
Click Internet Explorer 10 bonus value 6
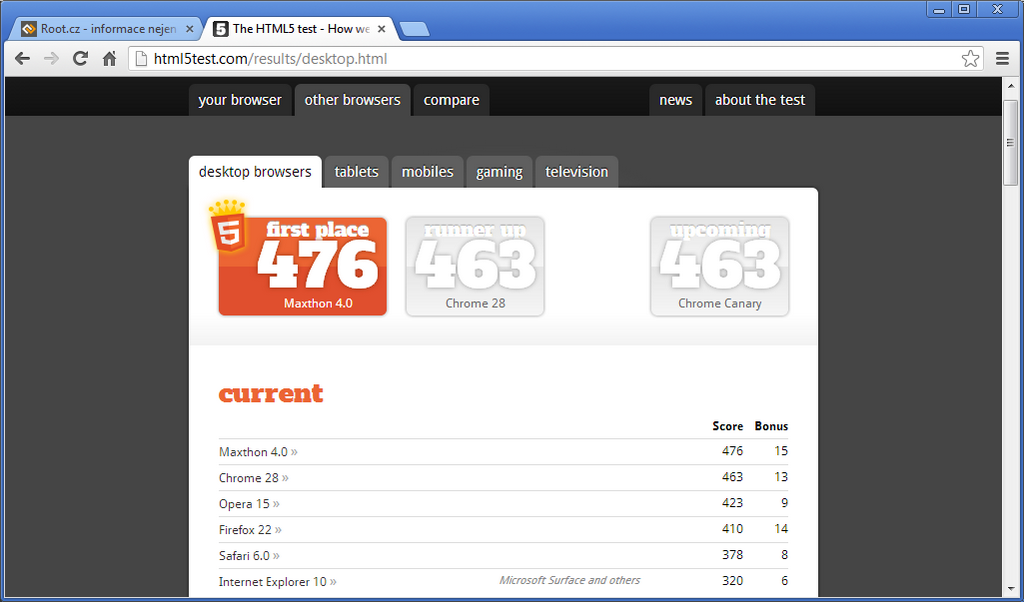pyautogui.click(x=784, y=580)
